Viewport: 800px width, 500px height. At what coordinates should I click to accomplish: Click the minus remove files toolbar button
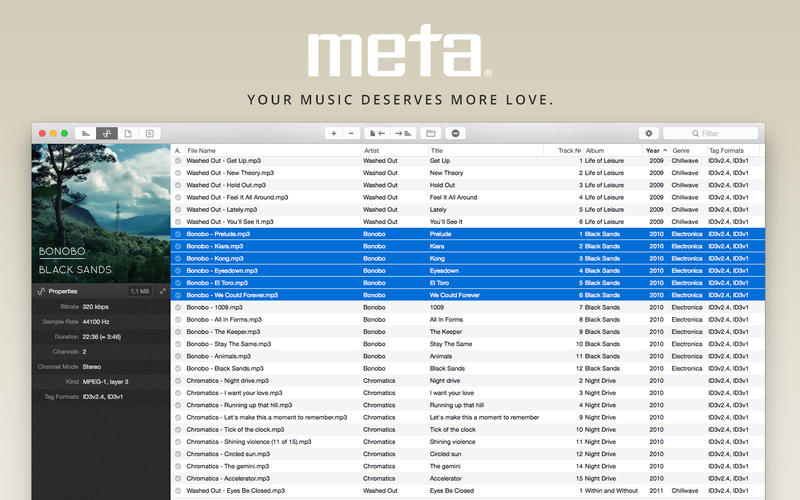click(351, 133)
